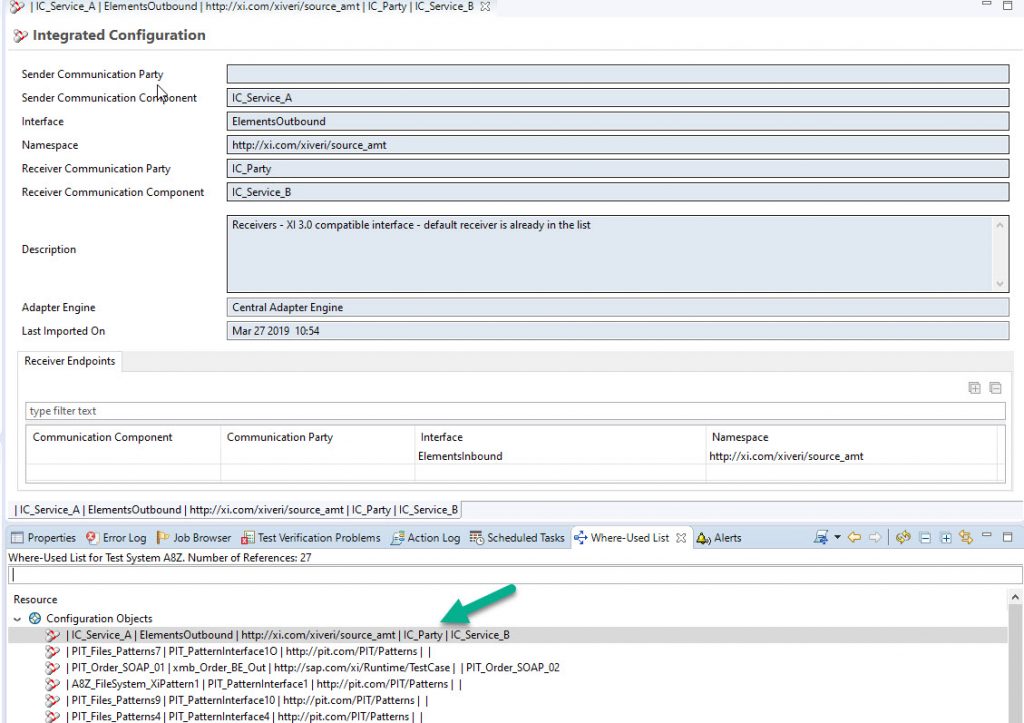Close the Integrated Configuration editor tab
This screenshot has width=1024, height=723.
tap(485, 7)
